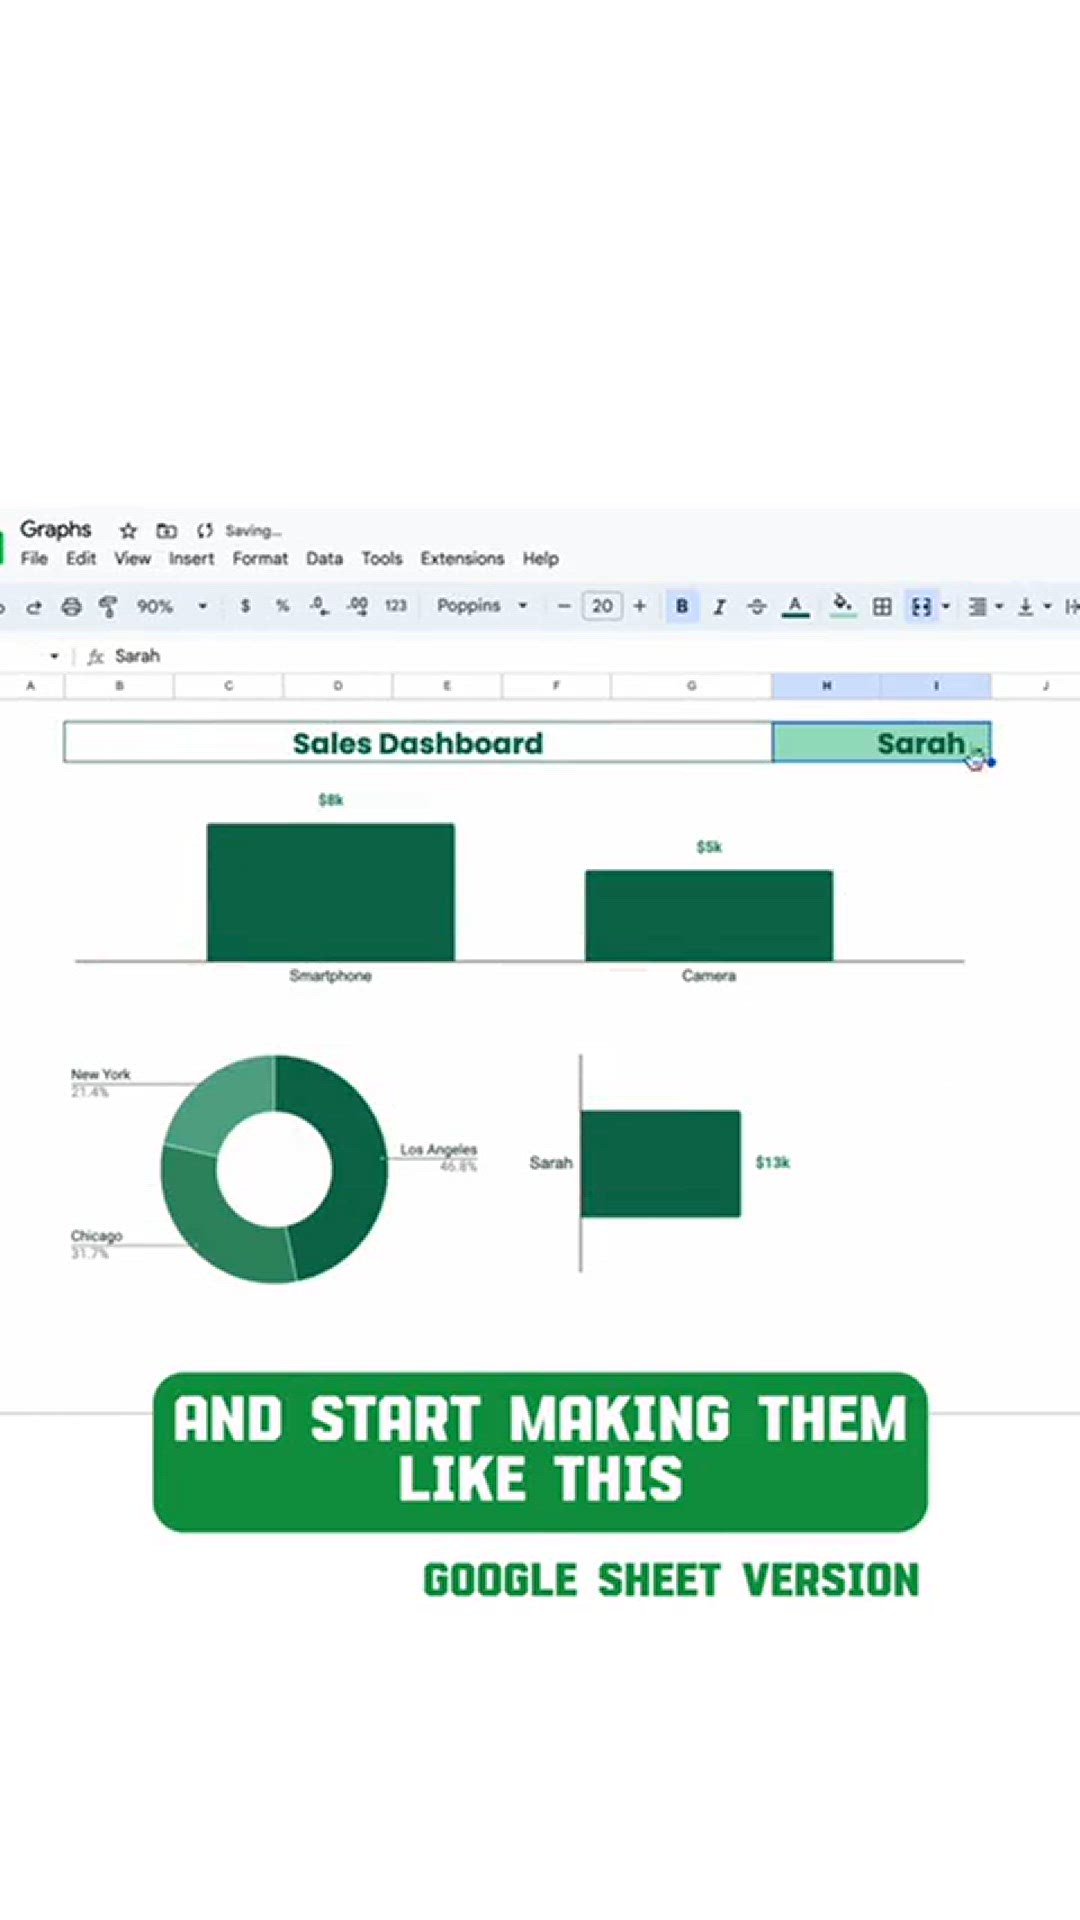Click the Camera axis label

click(709, 976)
